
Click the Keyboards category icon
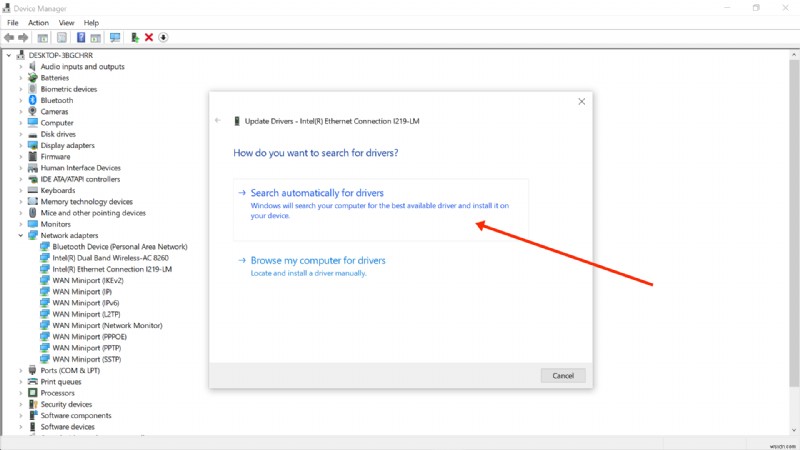point(33,190)
